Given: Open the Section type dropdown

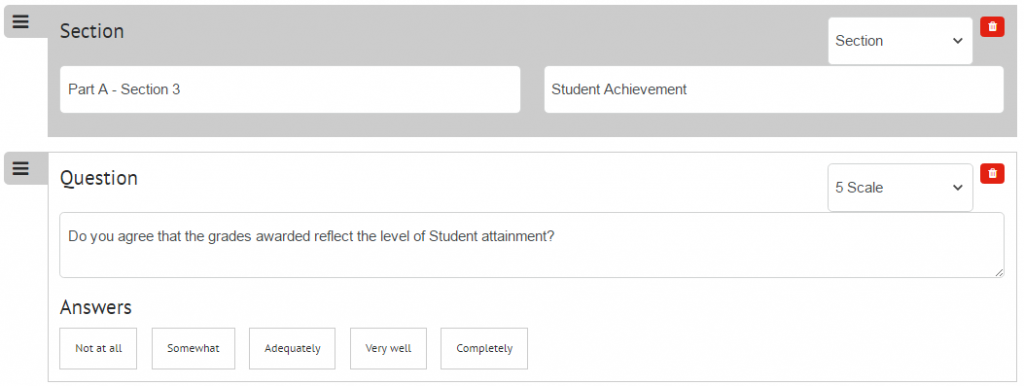Looking at the screenshot, I should 900,41.
